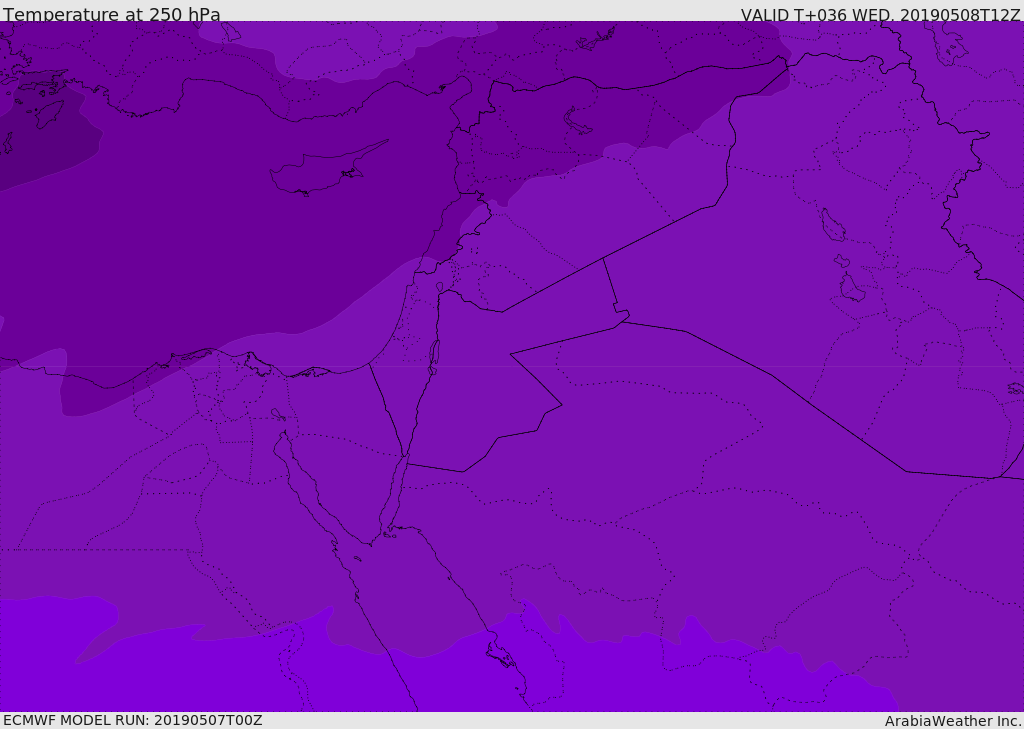1024x729 pixels.
Task: Click the Dead Sea outline
Action: pos(434,354)
